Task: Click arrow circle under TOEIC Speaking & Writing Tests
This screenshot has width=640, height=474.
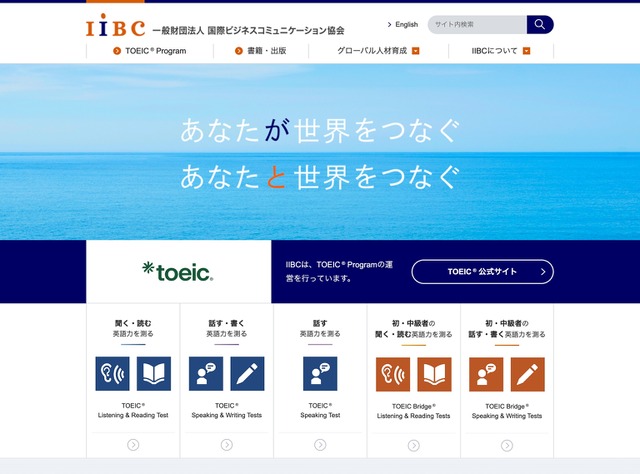Action: click(227, 445)
